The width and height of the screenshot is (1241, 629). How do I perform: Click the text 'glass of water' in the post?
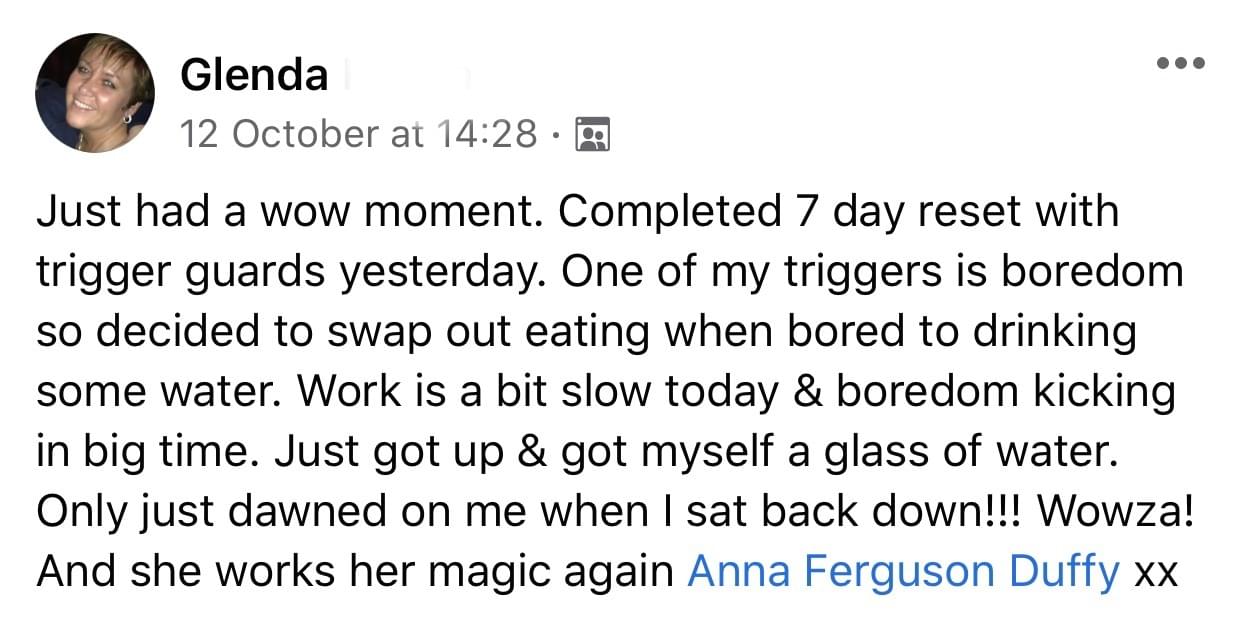968,454
